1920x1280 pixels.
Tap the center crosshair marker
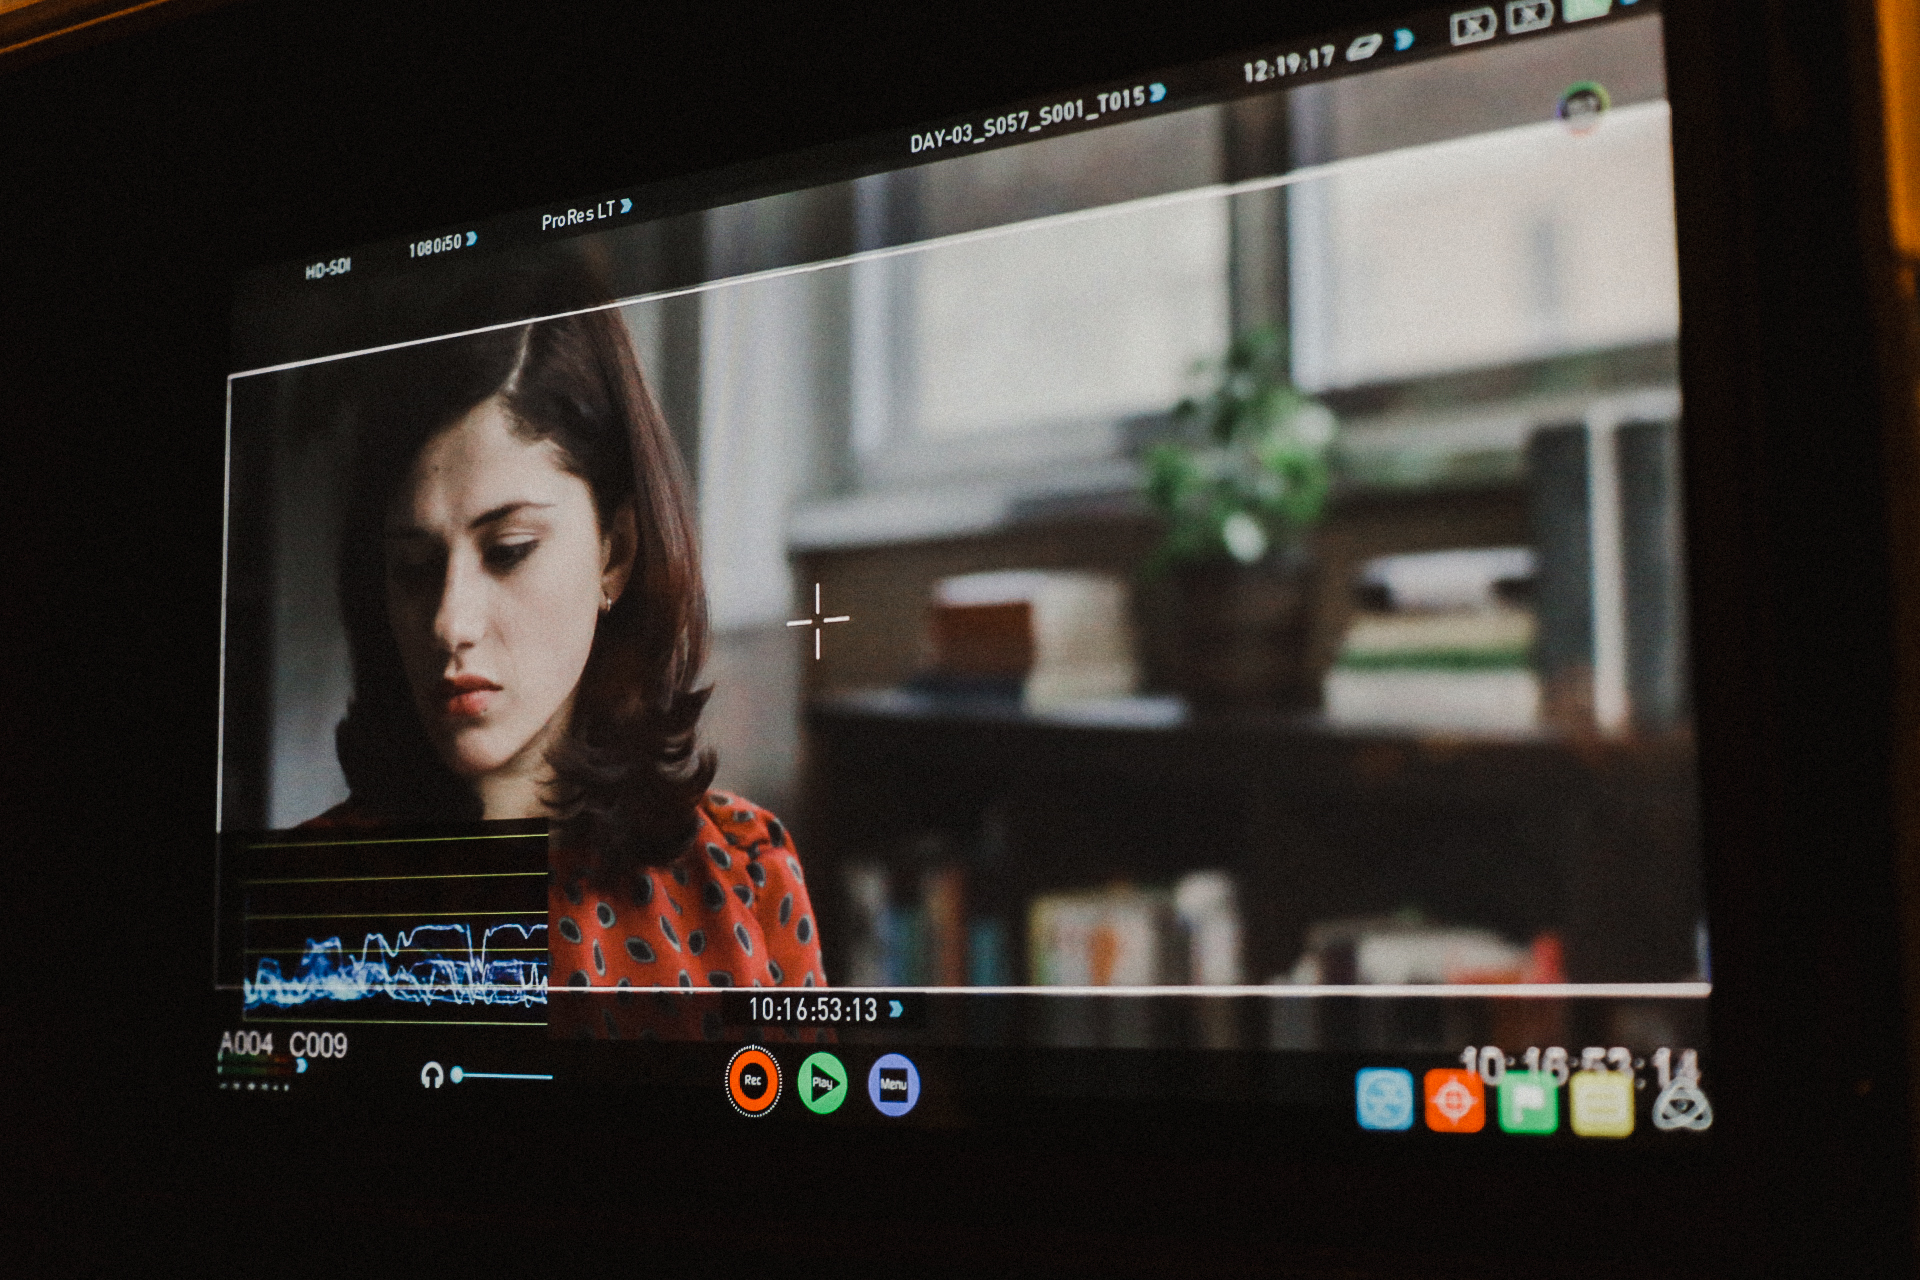point(817,621)
